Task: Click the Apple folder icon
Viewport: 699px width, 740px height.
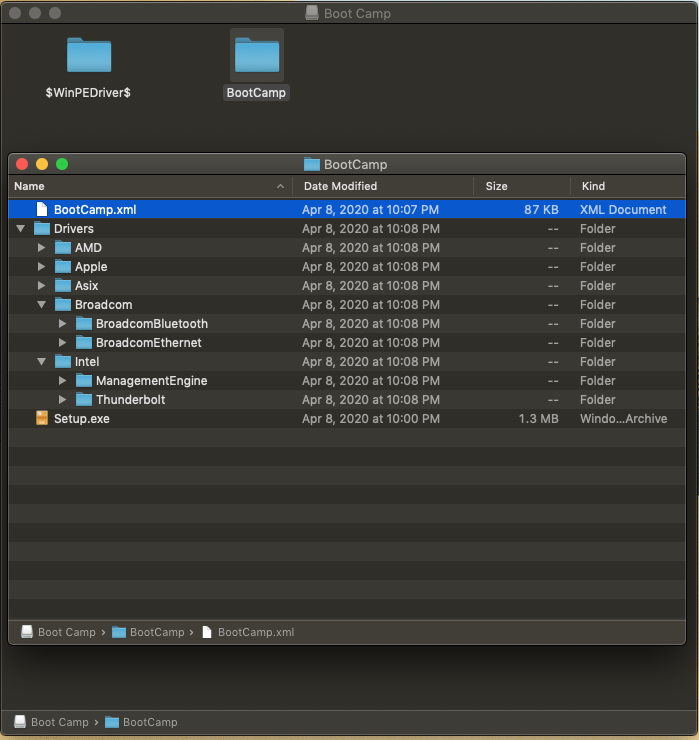Action: click(63, 267)
